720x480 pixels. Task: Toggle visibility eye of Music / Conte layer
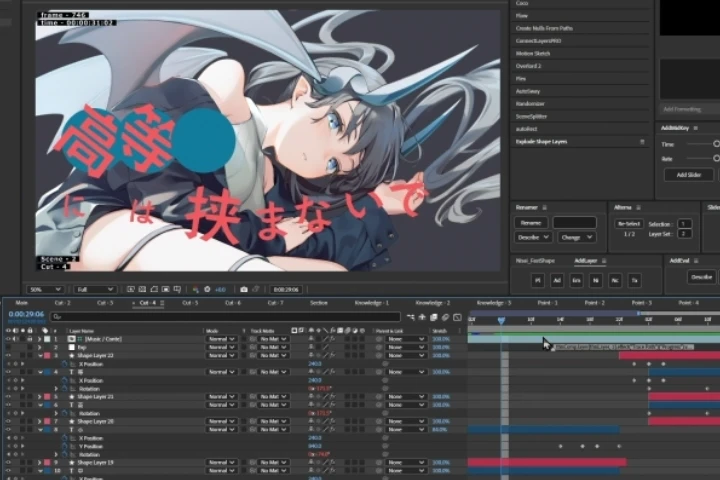(x=8, y=339)
